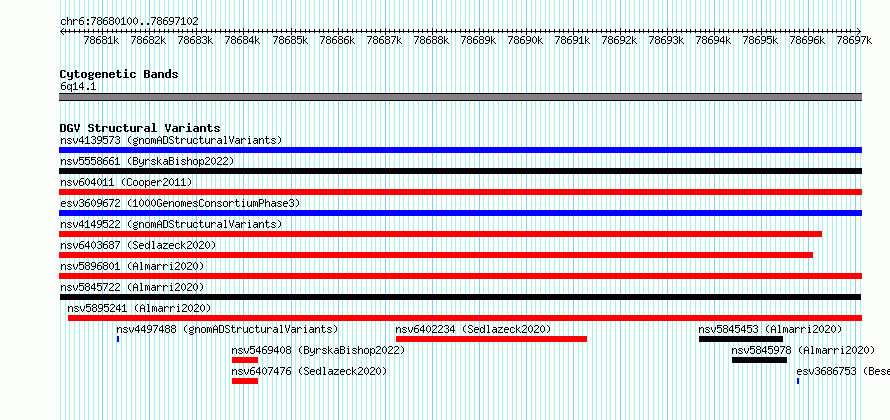Open nsv5845722 (Almarri2020) label

[132, 287]
